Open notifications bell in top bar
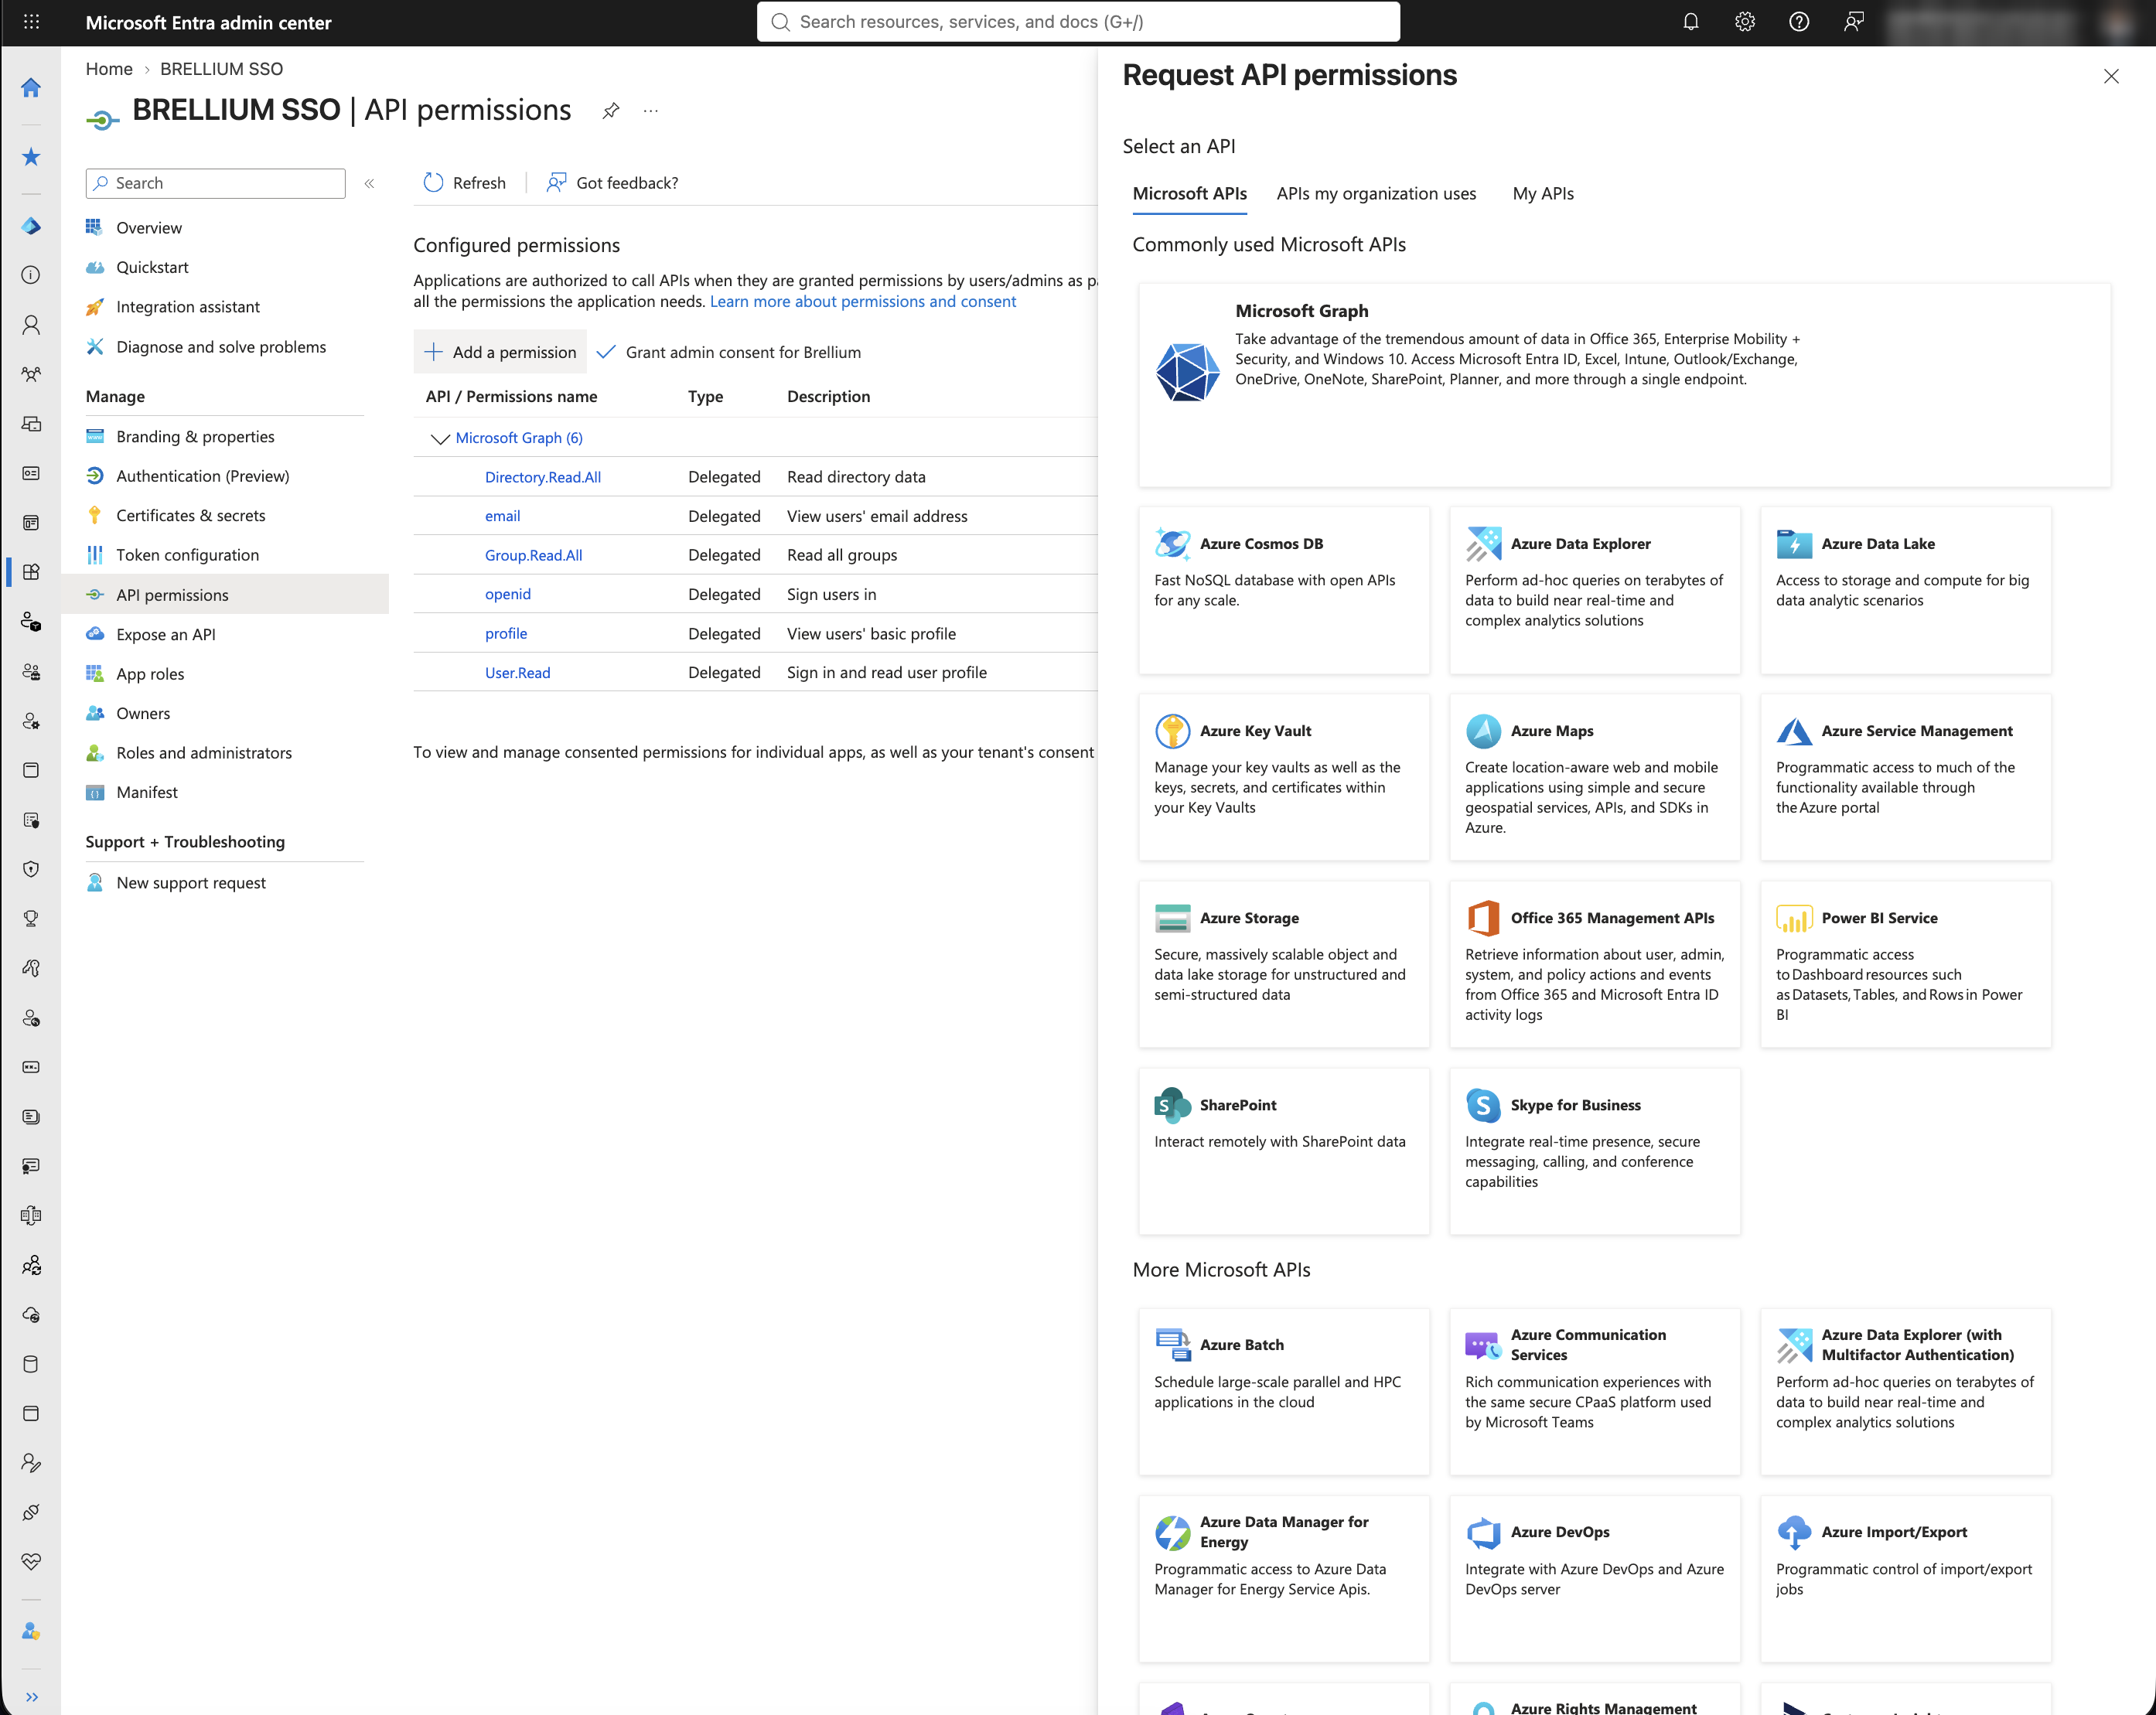 point(1690,22)
